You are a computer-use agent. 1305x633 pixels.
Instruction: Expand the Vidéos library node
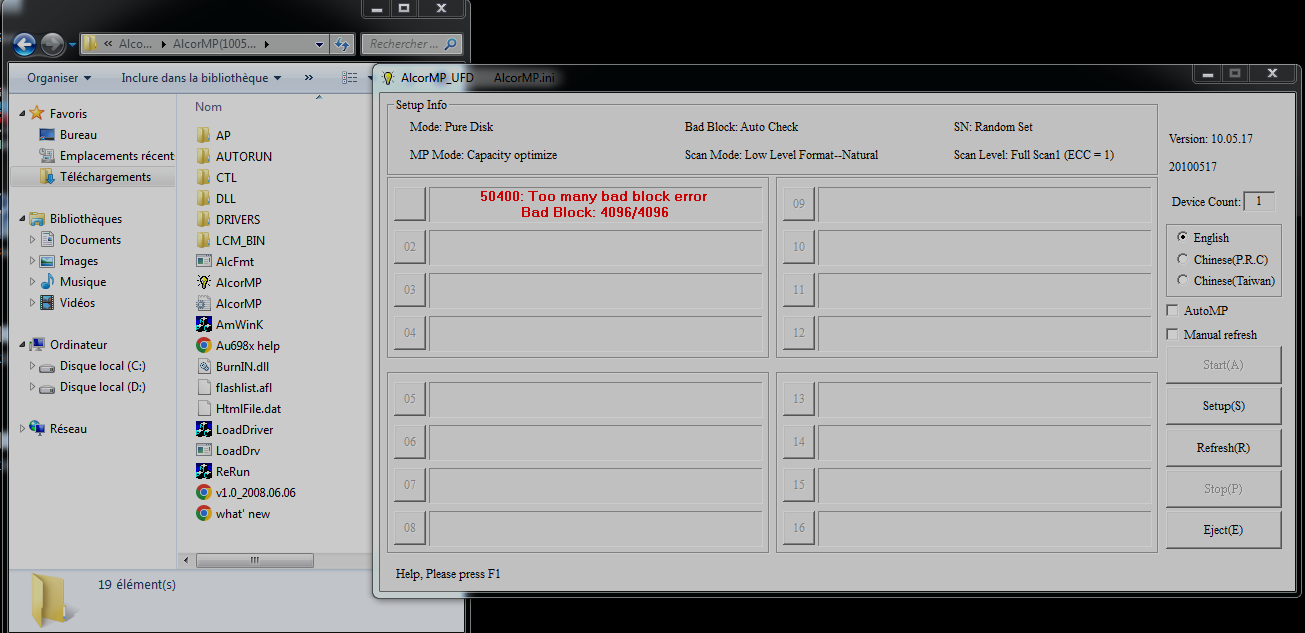pyautogui.click(x=33, y=302)
